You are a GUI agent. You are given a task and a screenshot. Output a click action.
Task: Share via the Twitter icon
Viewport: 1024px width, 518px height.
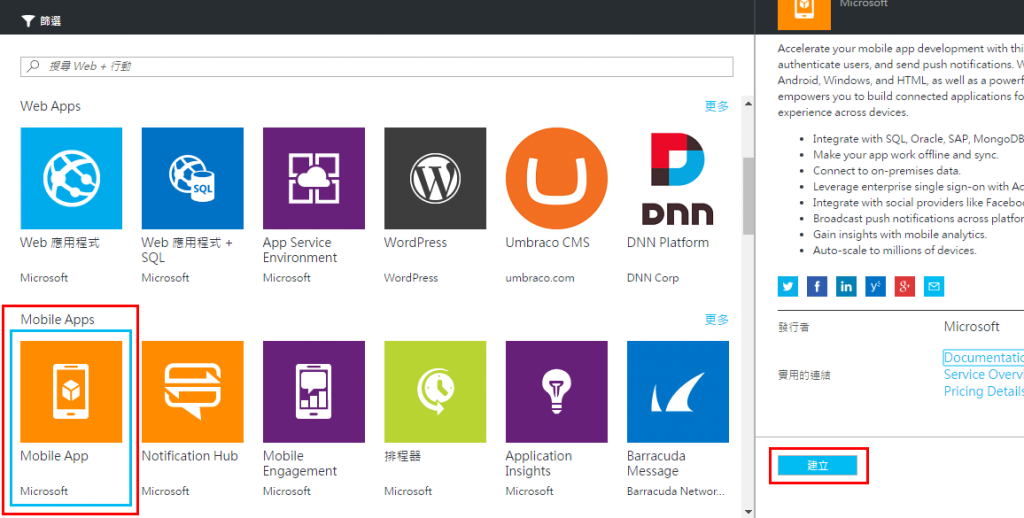click(788, 286)
